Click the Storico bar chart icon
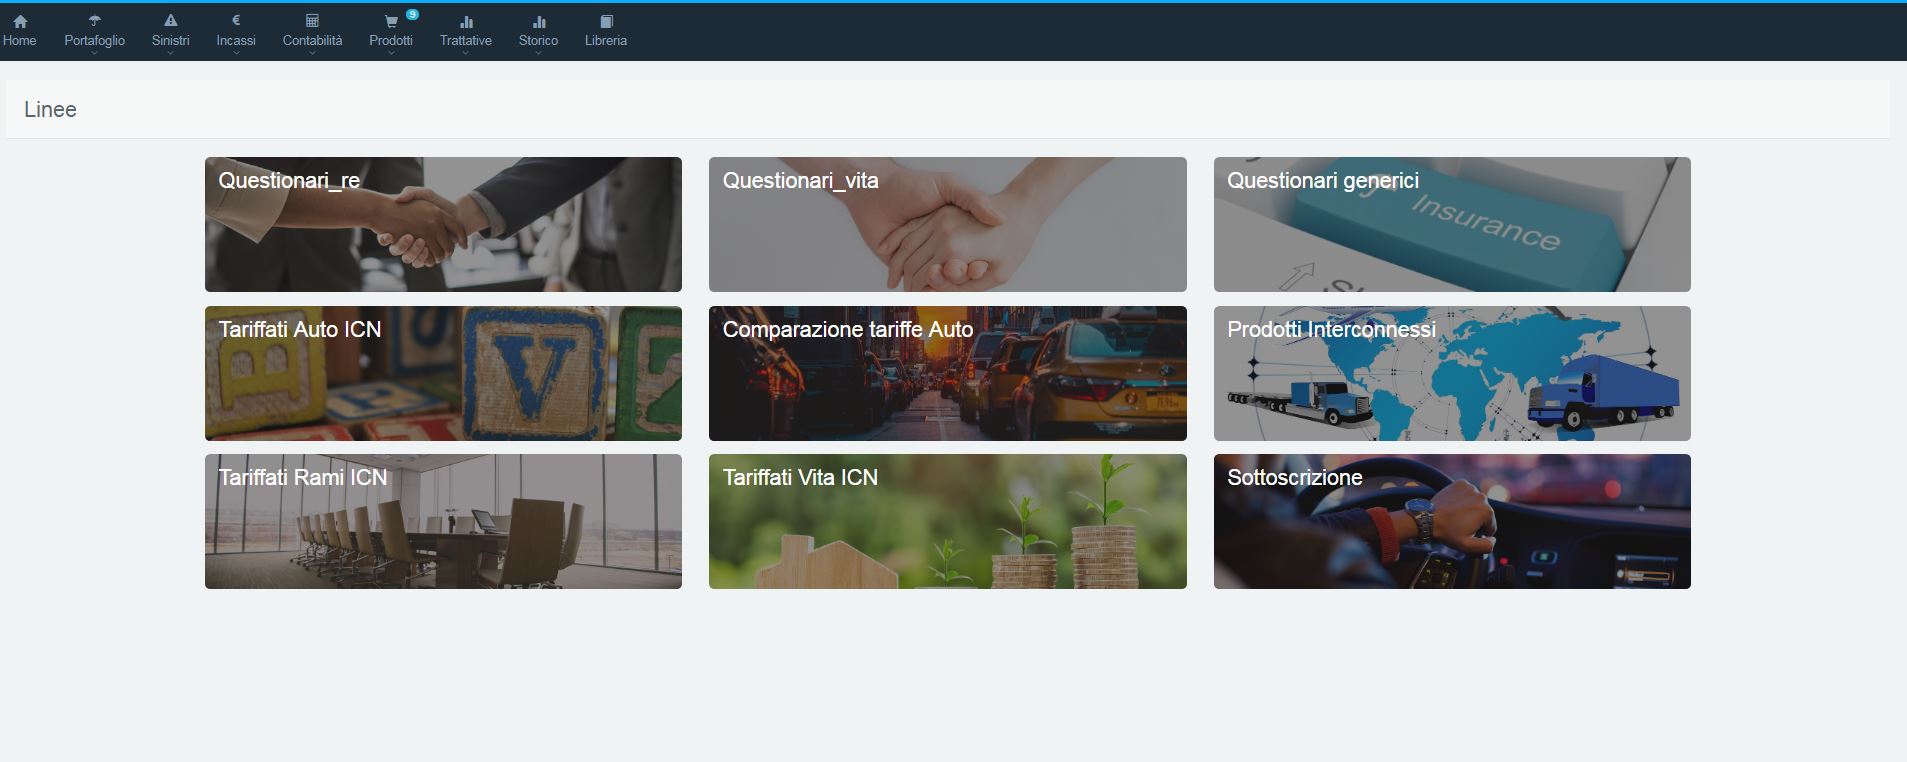The width and height of the screenshot is (1907, 762). point(539,21)
